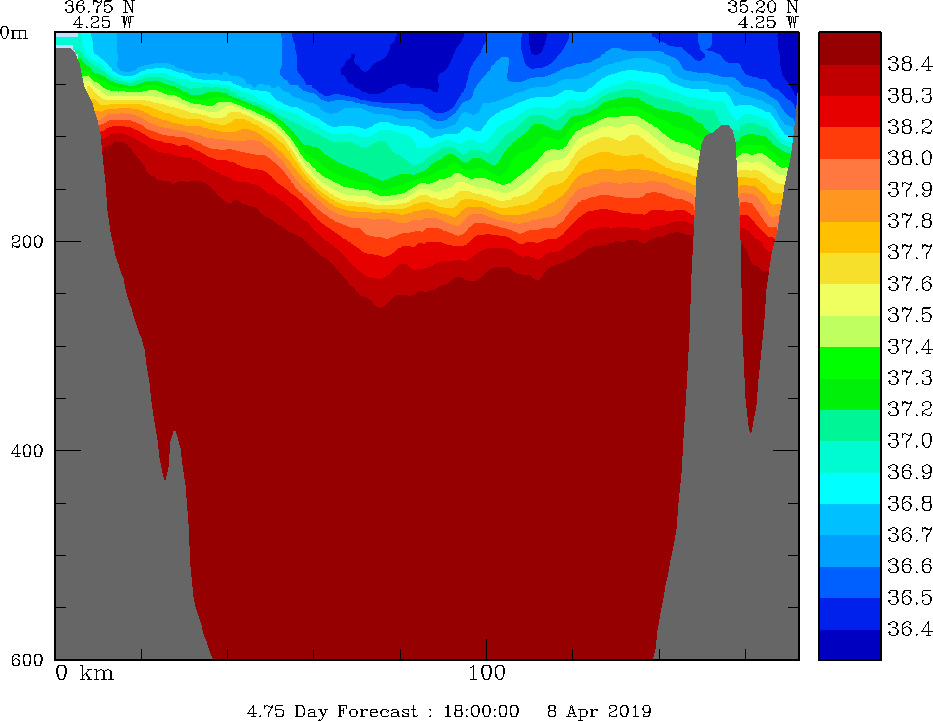Click the 0 km distance axis label
The height and width of the screenshot is (721, 933).
(x=85, y=673)
